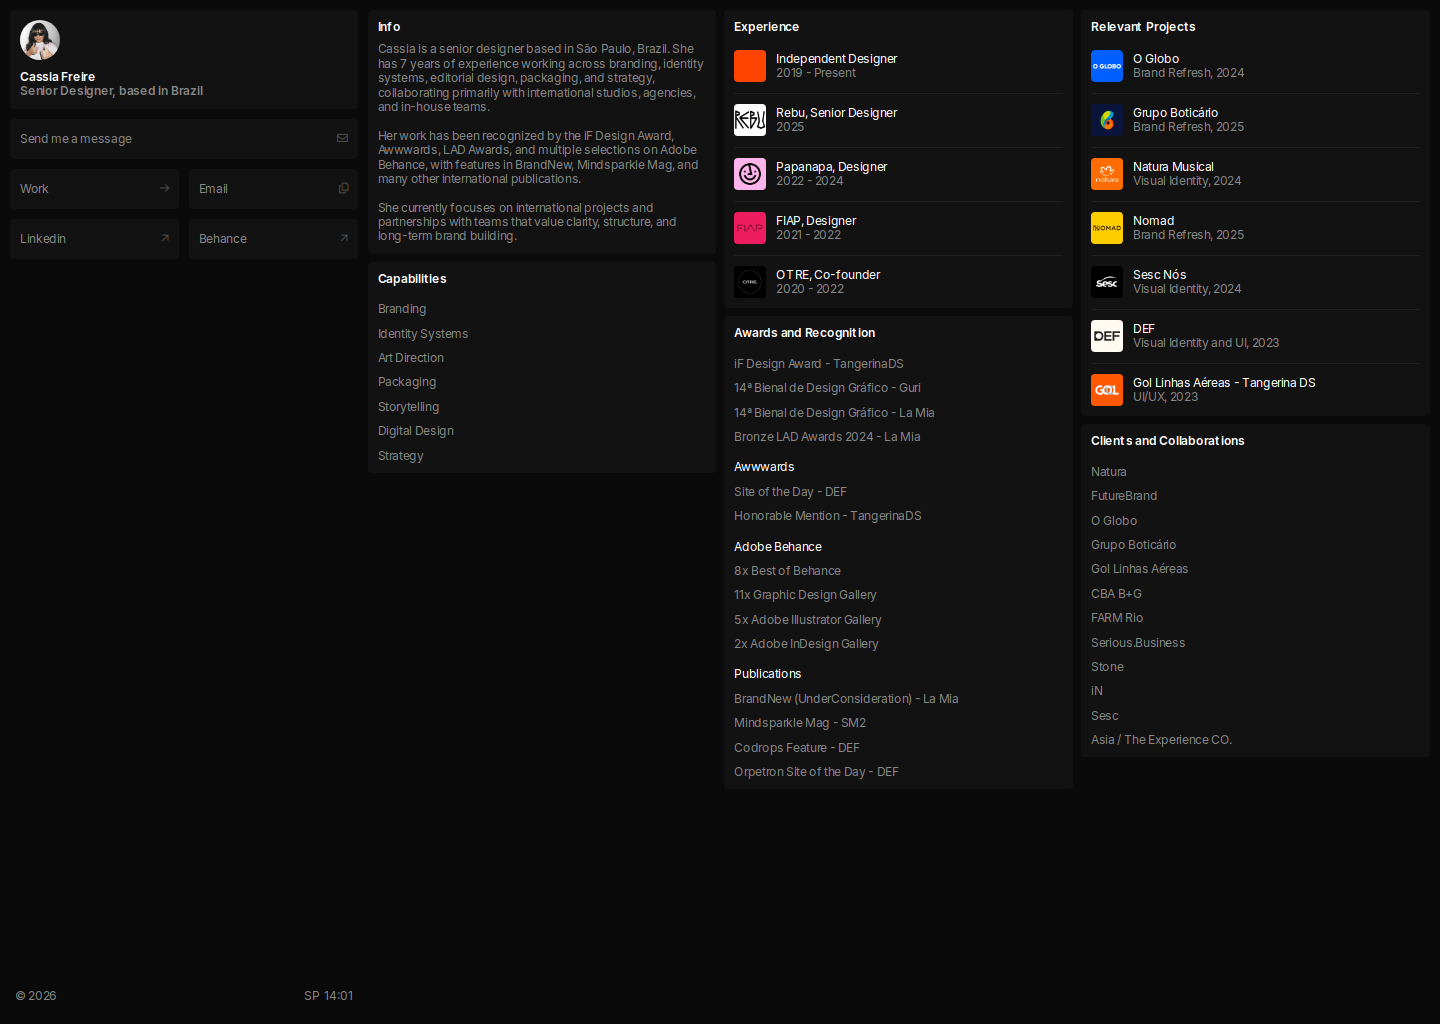This screenshot has width=1440, height=1024.
Task: Click the Email button label
Action: tap(214, 189)
